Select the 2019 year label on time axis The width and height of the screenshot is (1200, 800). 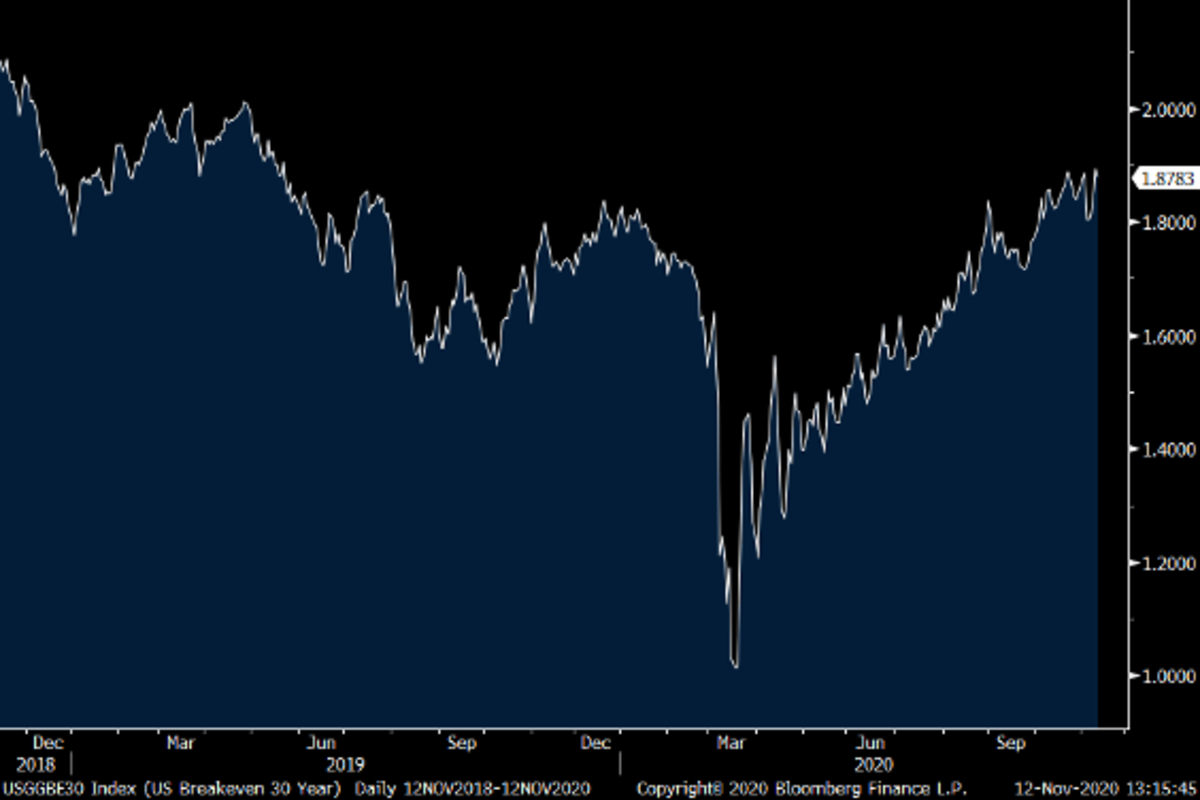pos(344,765)
